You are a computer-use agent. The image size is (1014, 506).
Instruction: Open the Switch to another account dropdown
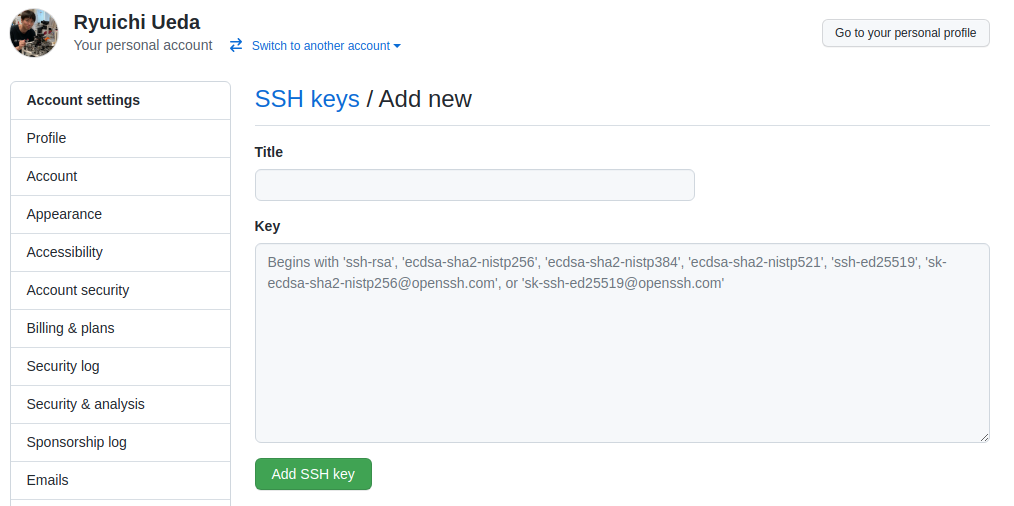pos(326,46)
